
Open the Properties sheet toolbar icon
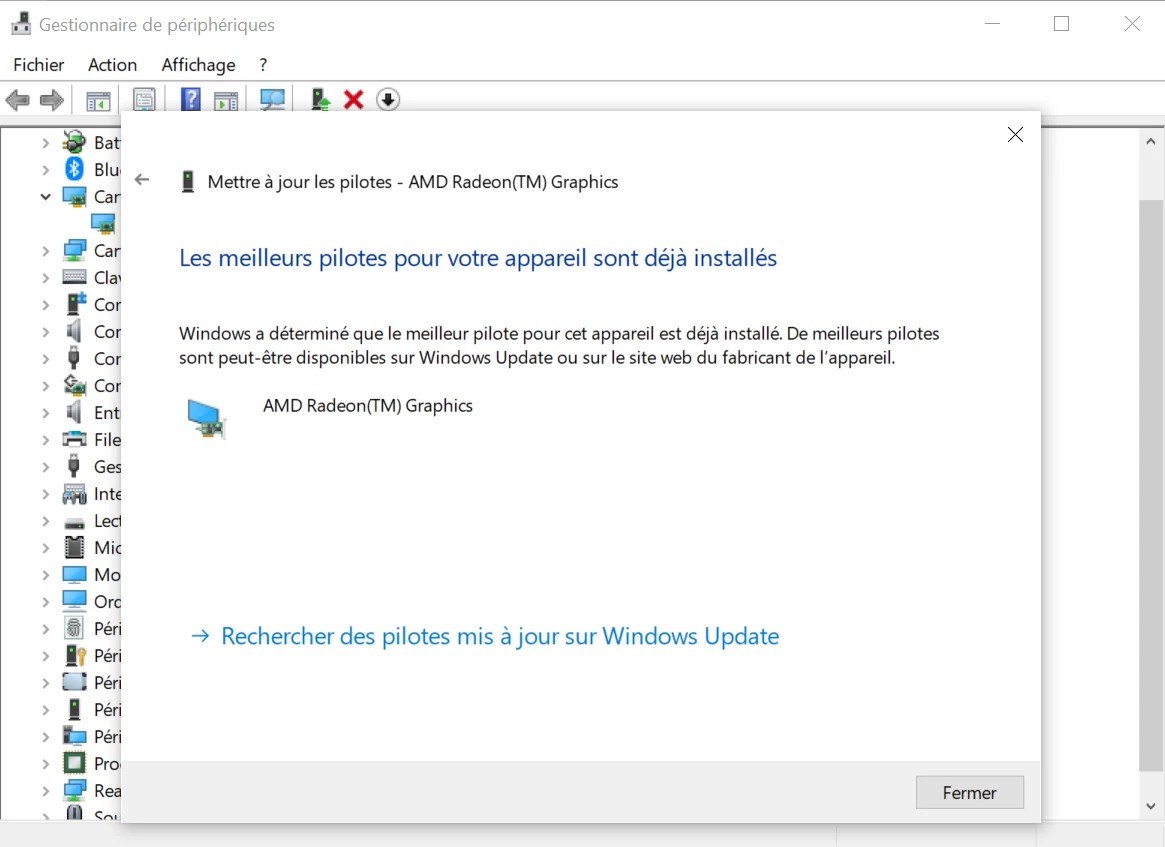tap(144, 100)
